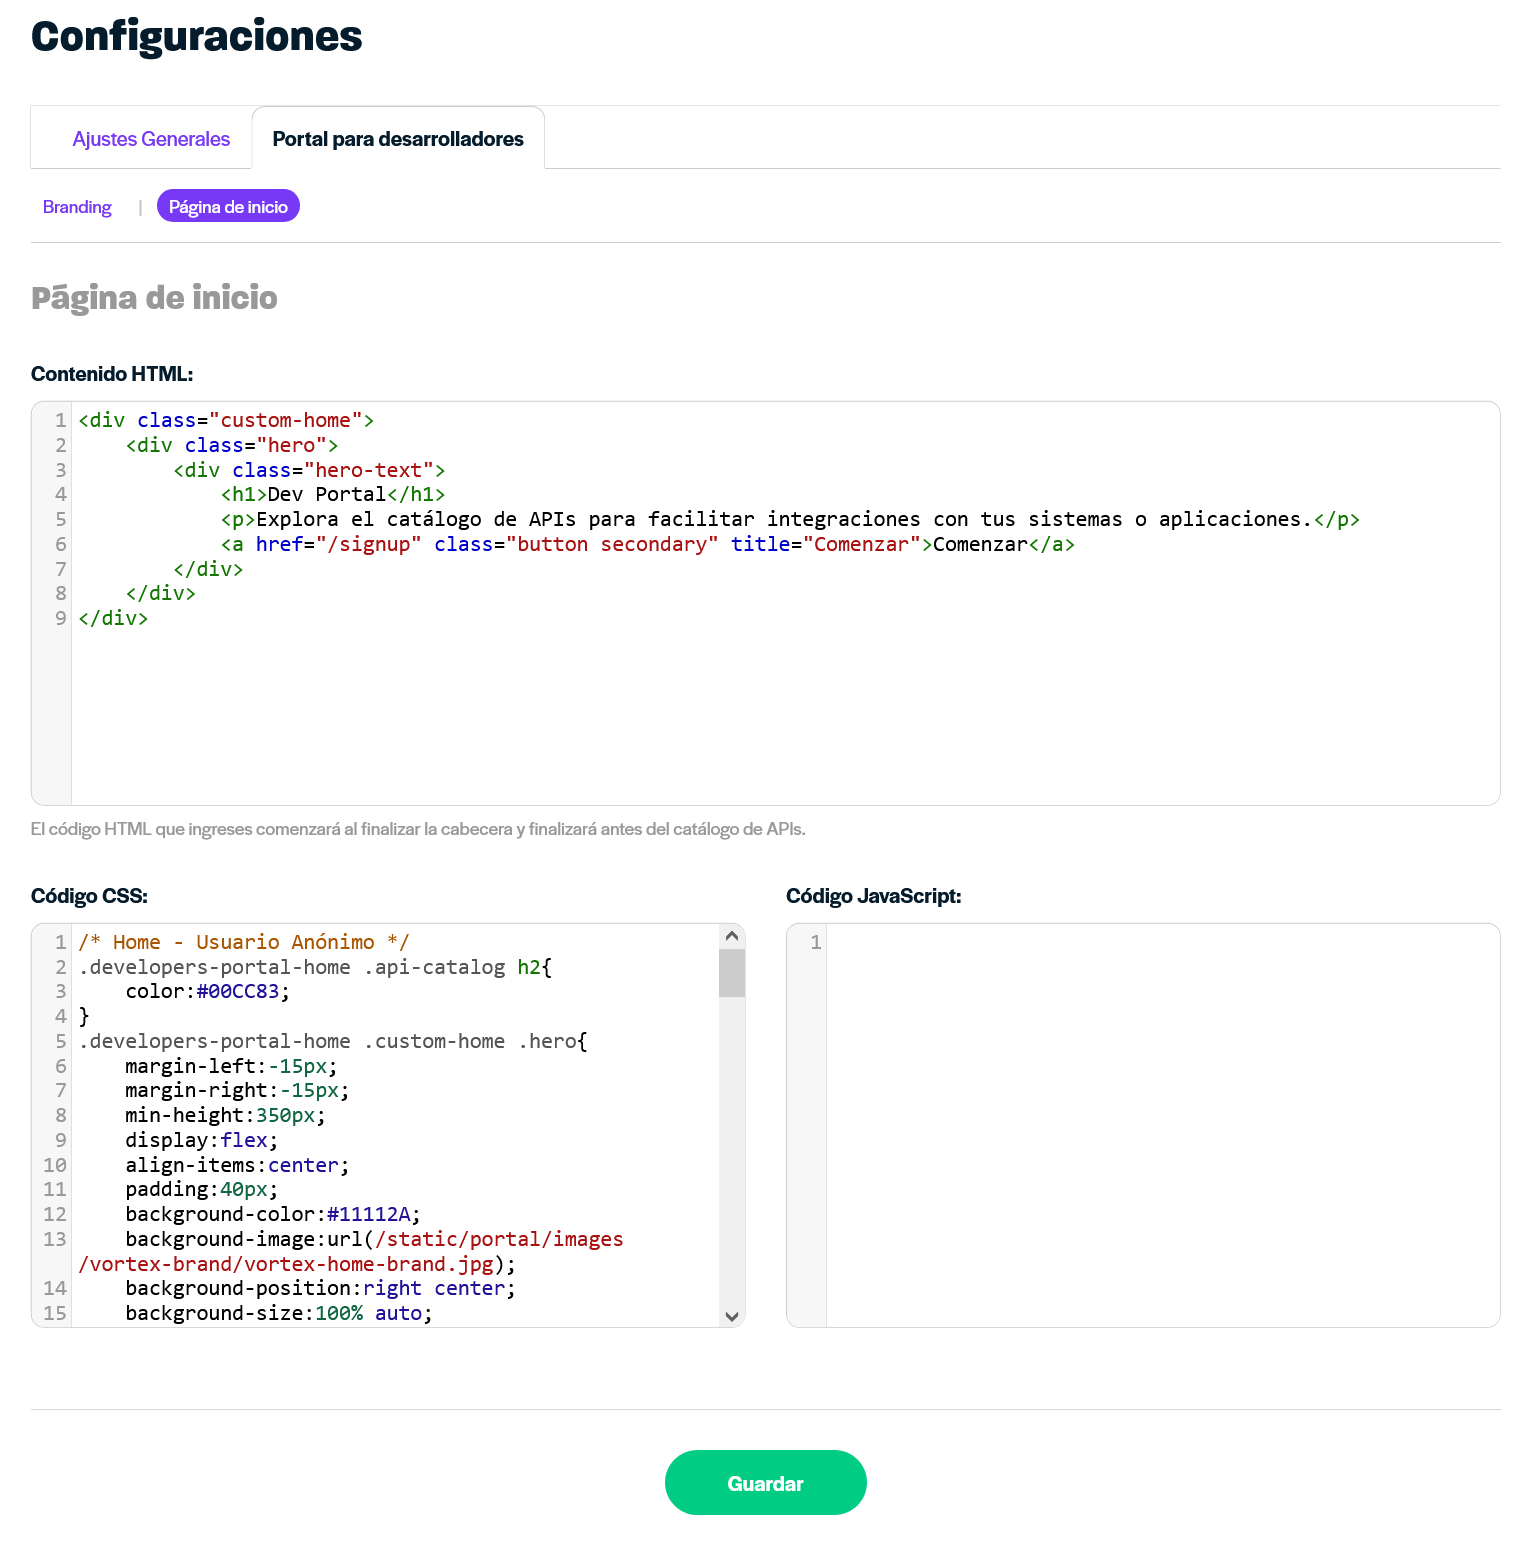
Task: Click the vortex-home-brand.jpg path line
Action: click(297, 1264)
